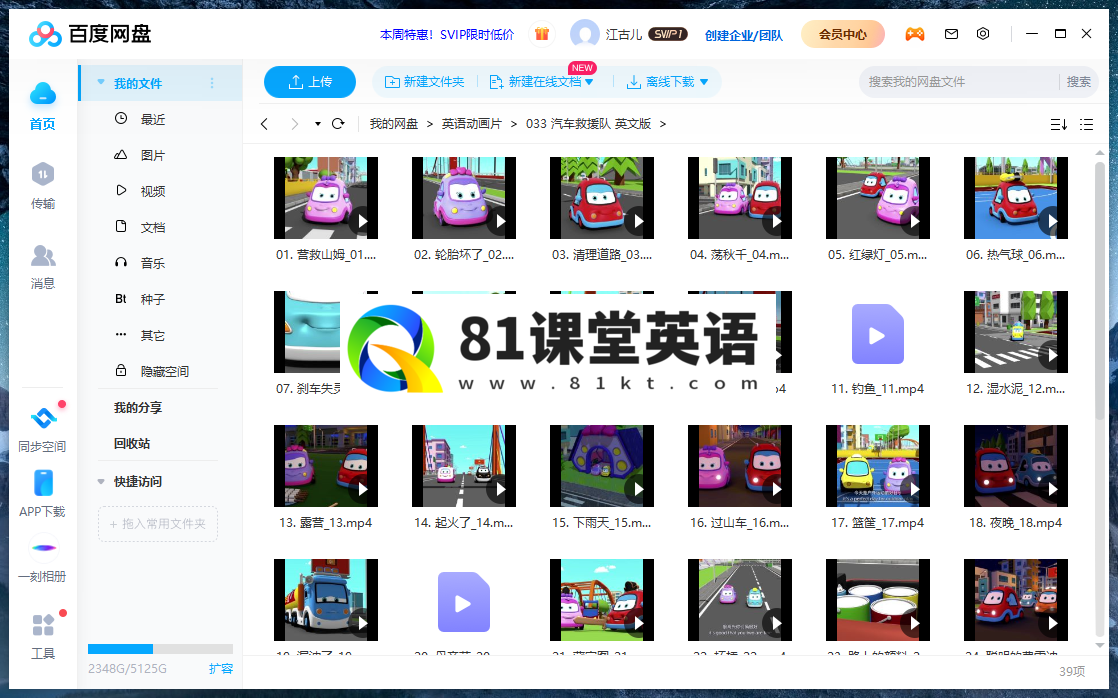Go back with the left arrow
The width and height of the screenshot is (1118, 698).
(265, 124)
